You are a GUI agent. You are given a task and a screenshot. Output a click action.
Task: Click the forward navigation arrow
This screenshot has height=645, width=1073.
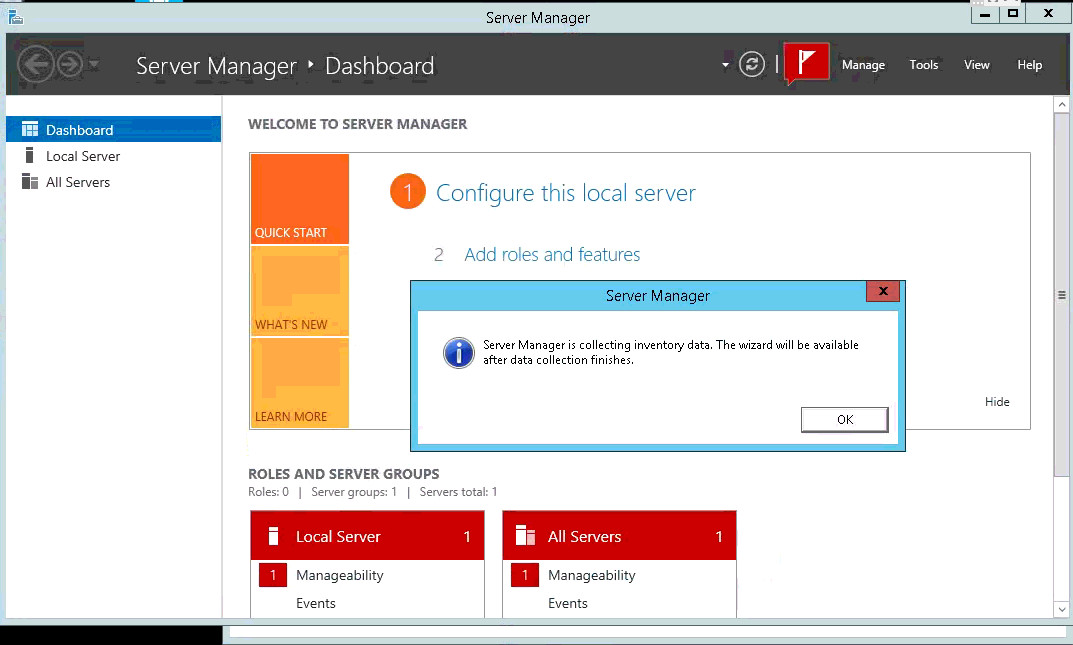coord(69,65)
